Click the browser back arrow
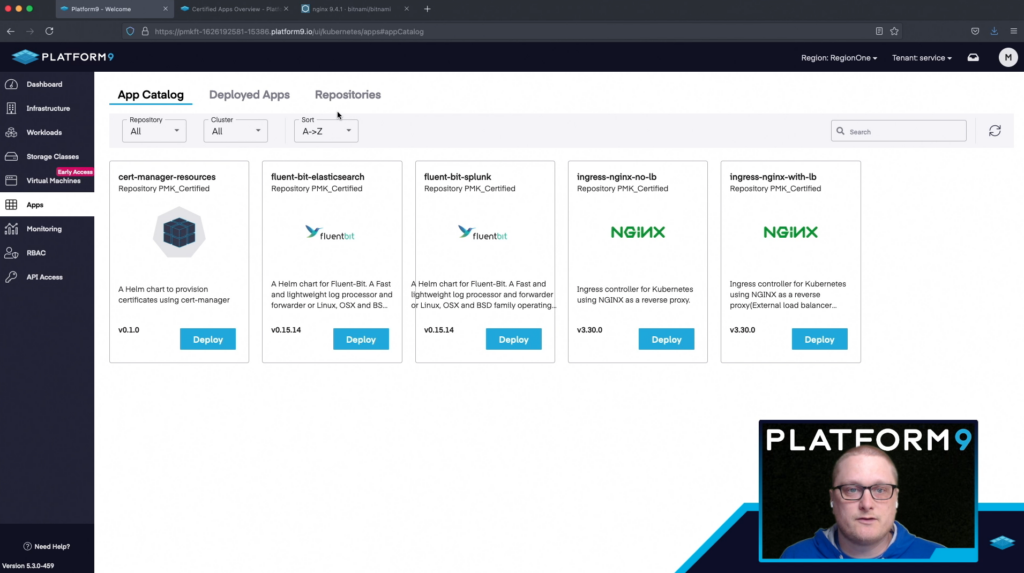This screenshot has height=573, width=1024. click(x=11, y=31)
